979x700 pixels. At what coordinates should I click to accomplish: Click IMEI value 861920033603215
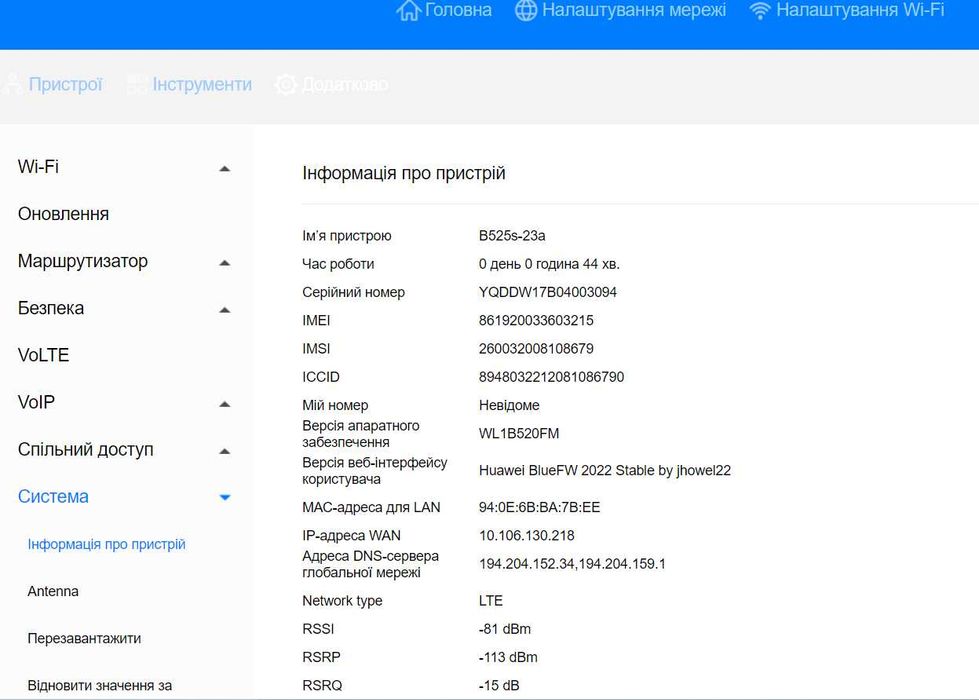tap(536, 320)
